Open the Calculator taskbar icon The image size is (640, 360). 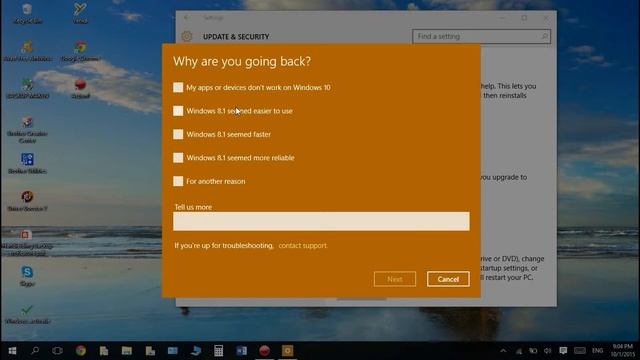218,351
